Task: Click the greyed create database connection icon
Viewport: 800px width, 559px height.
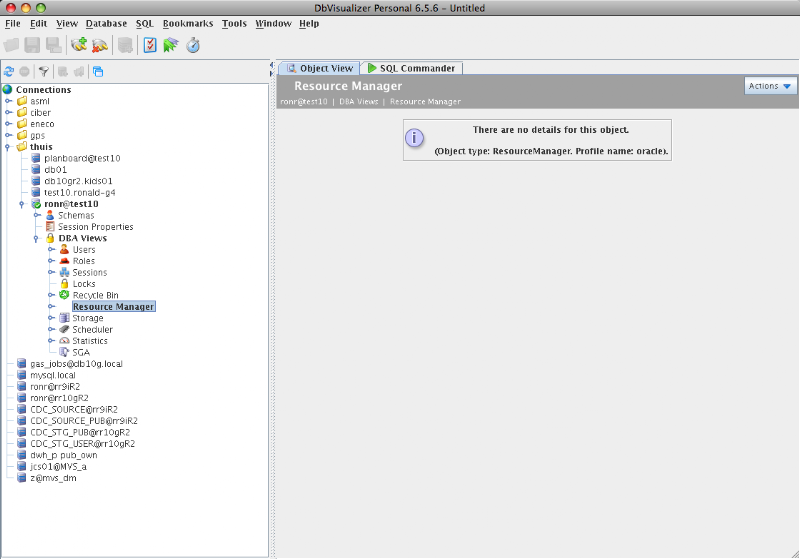Action: click(x=125, y=45)
